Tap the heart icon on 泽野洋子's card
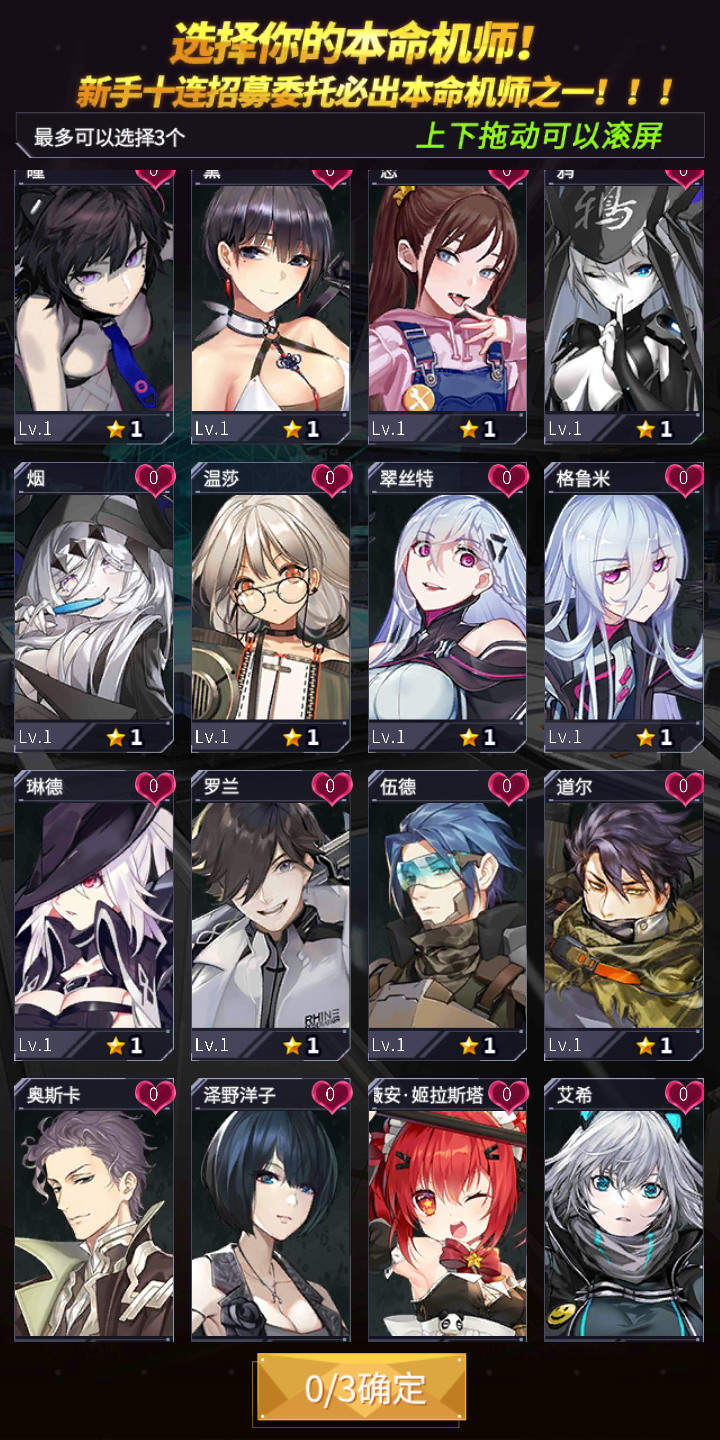The height and width of the screenshot is (1440, 720). 330,1095
